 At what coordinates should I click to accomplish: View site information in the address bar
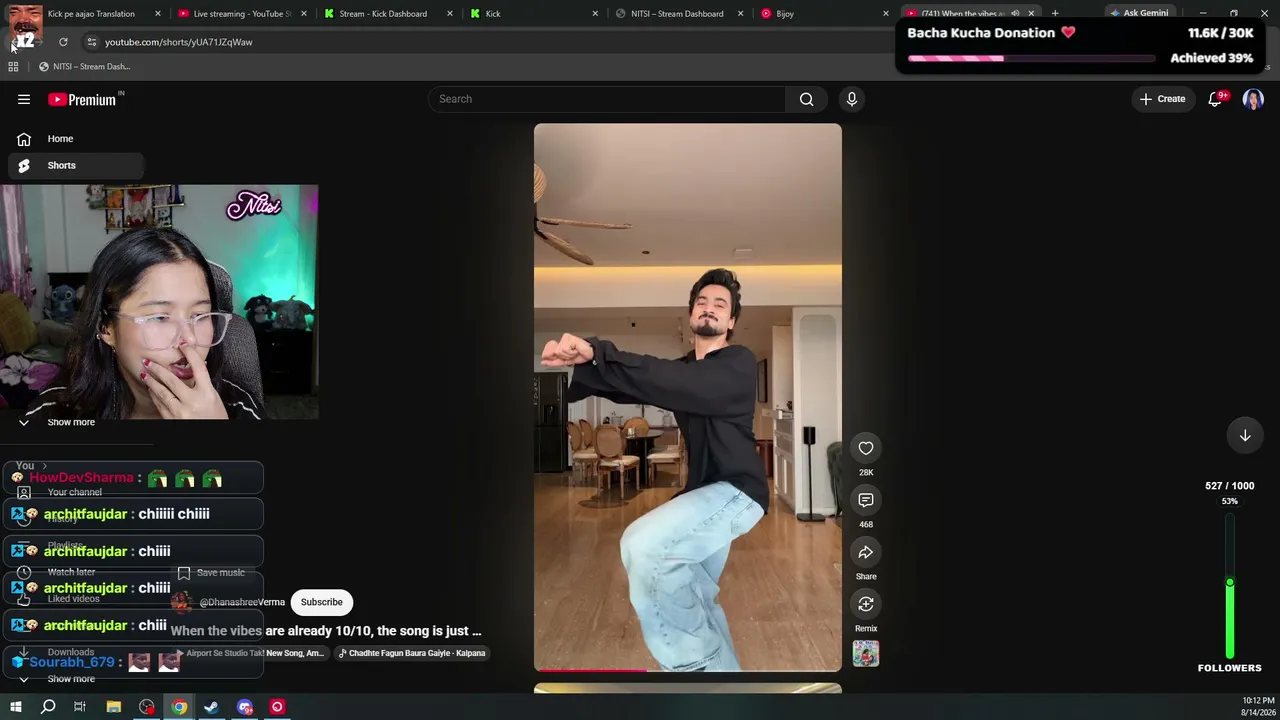click(x=91, y=42)
